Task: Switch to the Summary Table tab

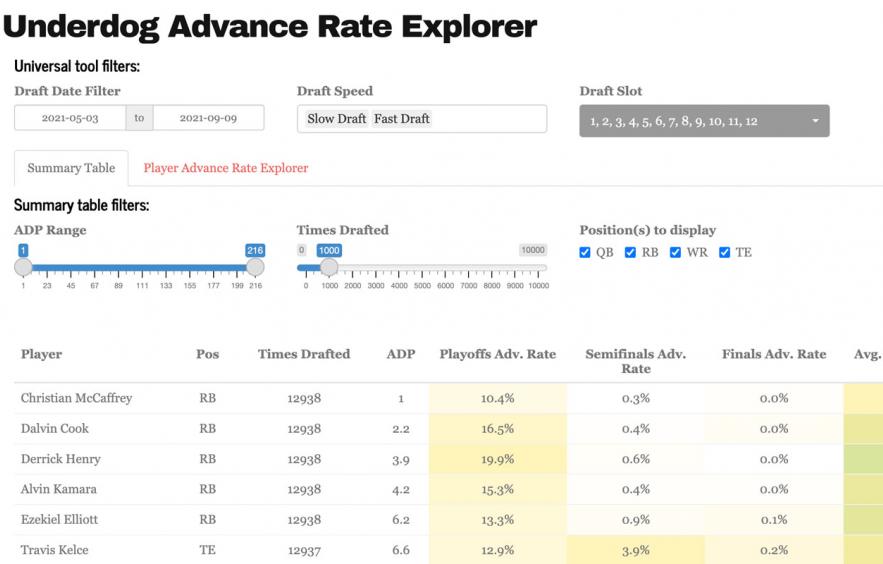Action: tap(71, 168)
